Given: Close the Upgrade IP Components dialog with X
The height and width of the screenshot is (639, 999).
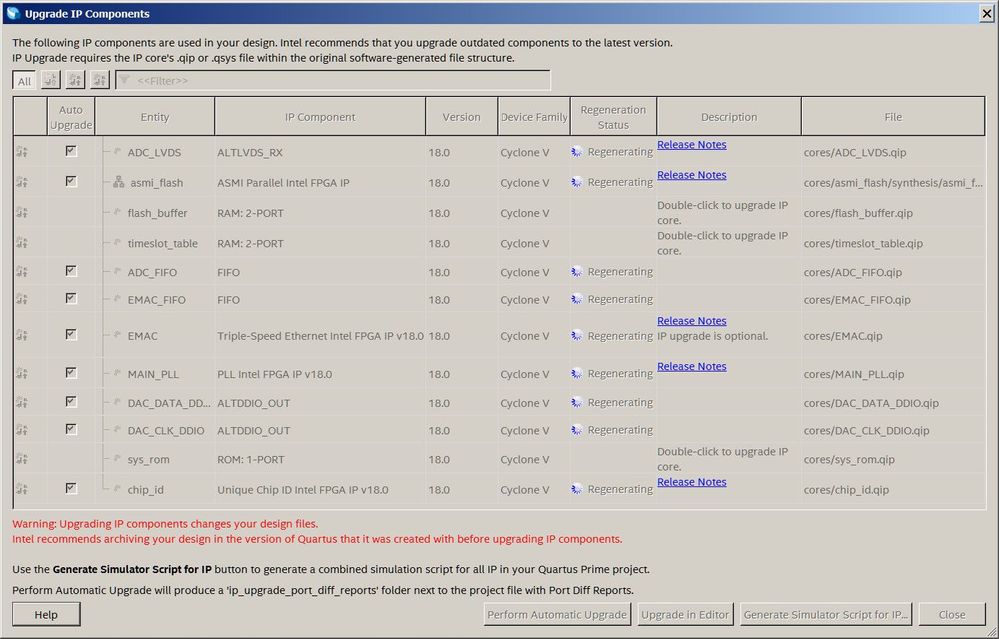Looking at the screenshot, I should click(986, 13).
